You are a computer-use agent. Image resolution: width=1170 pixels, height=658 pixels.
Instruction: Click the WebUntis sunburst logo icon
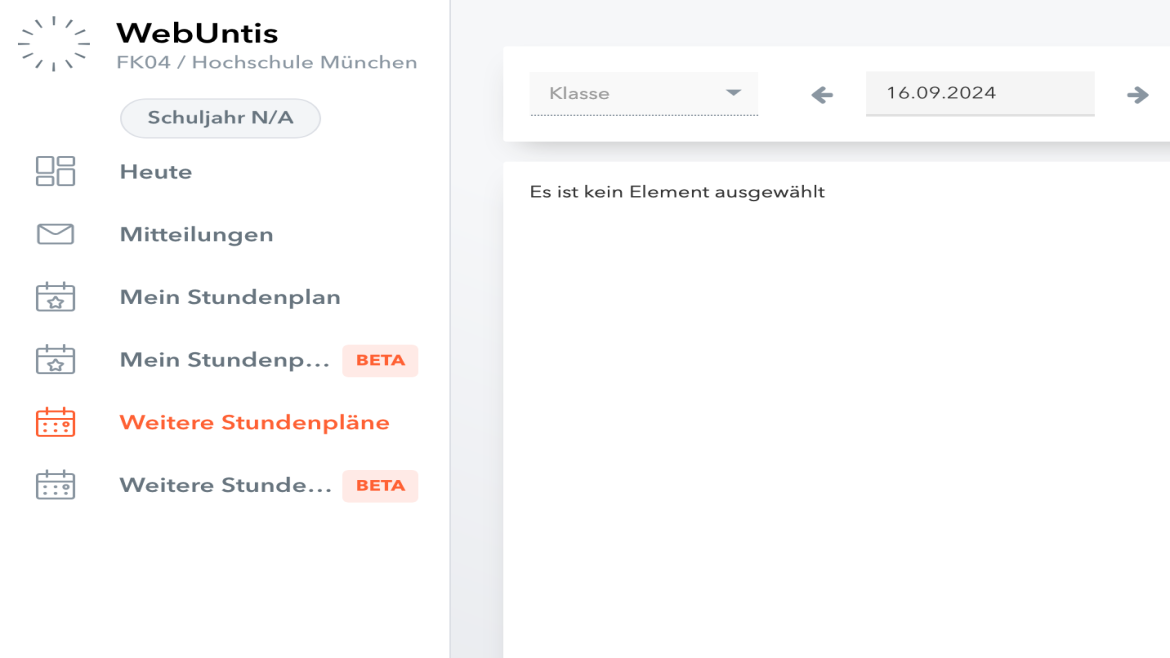[54, 44]
